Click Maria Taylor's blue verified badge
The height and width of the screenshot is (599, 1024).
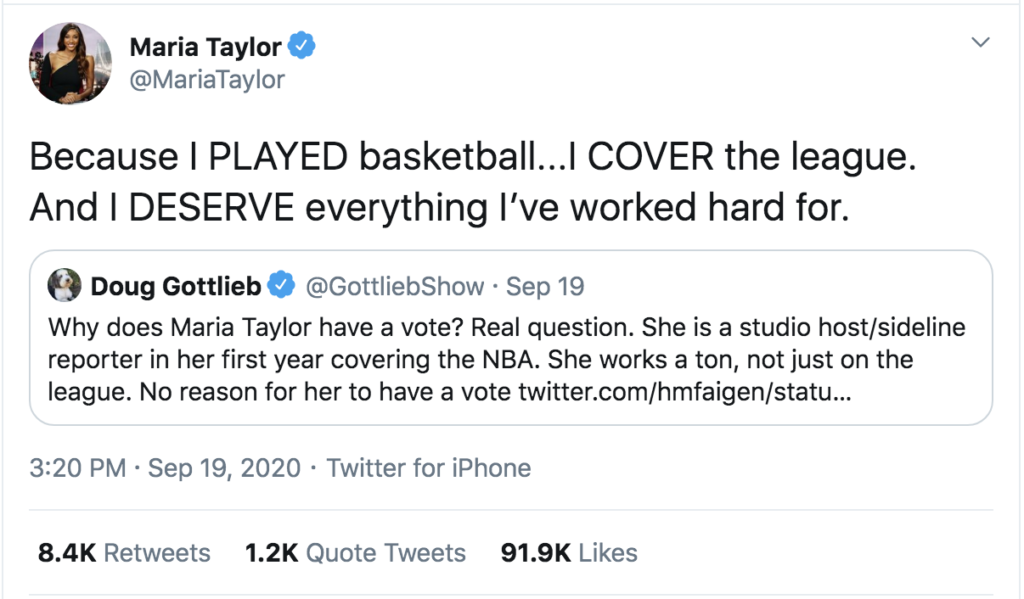(x=303, y=46)
